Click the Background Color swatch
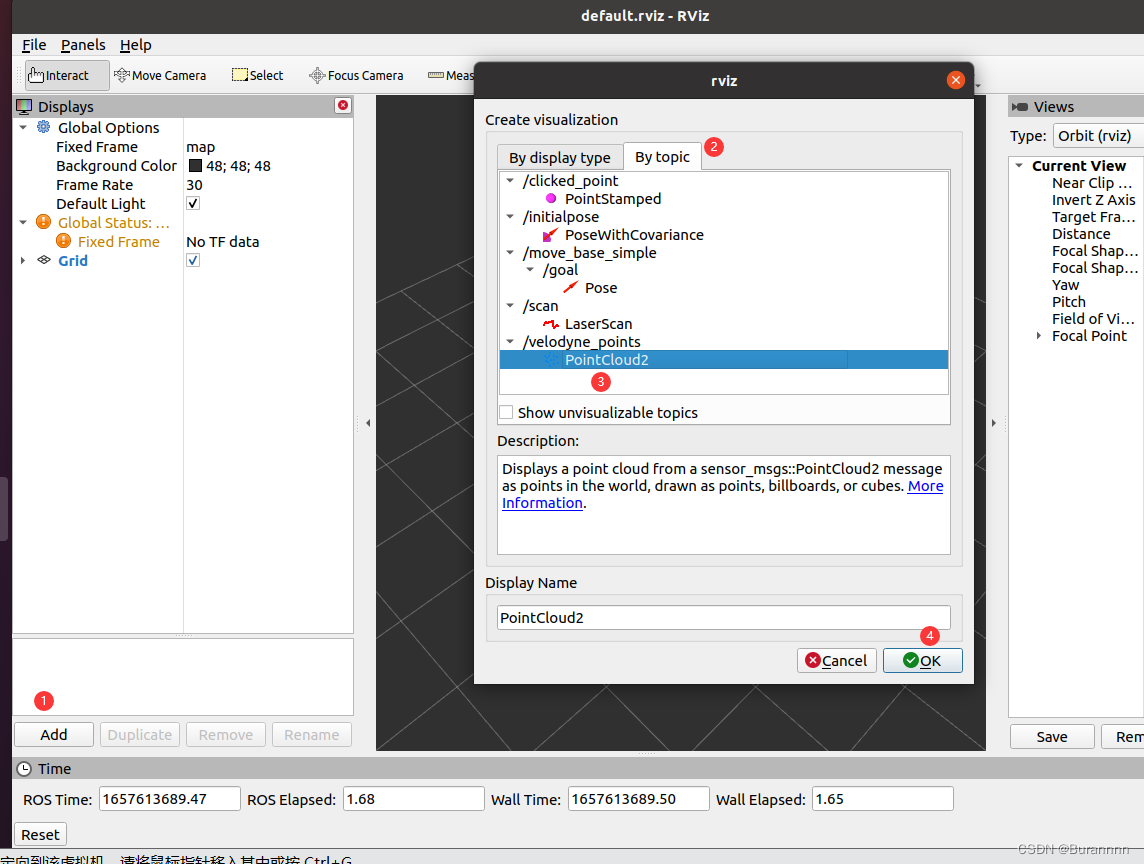The image size is (1144, 864). tap(193, 165)
